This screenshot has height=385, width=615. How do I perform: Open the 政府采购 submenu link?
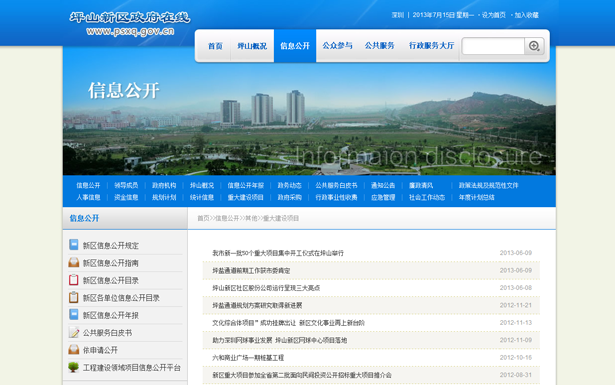(289, 198)
